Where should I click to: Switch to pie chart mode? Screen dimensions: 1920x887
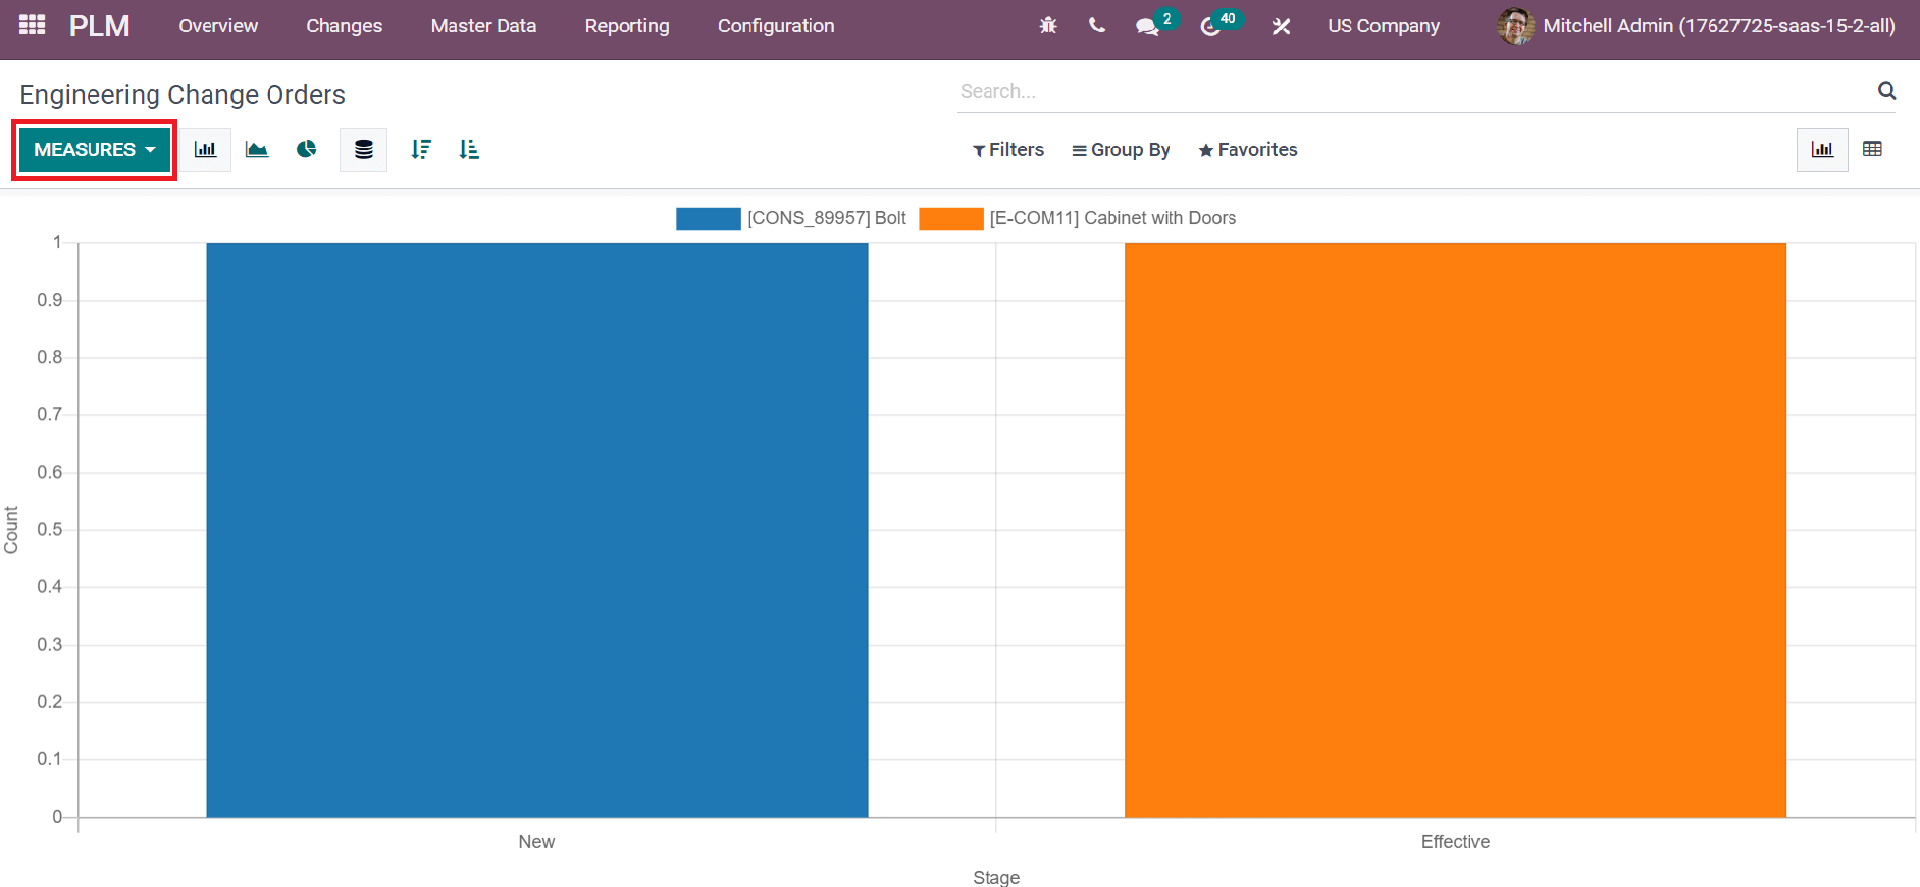click(x=306, y=149)
